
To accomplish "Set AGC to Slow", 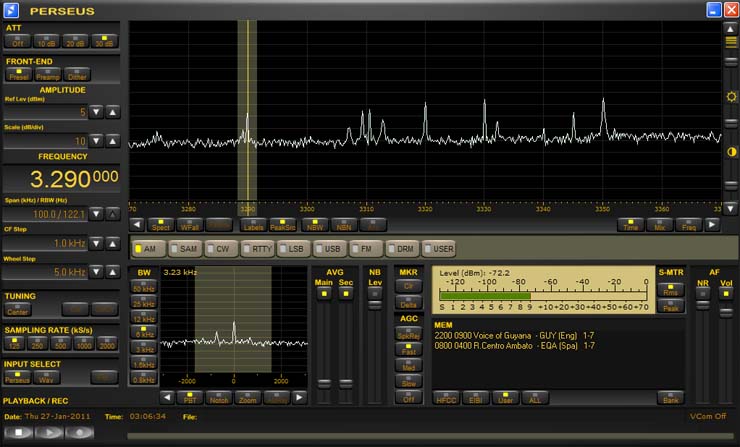I will click(409, 381).
